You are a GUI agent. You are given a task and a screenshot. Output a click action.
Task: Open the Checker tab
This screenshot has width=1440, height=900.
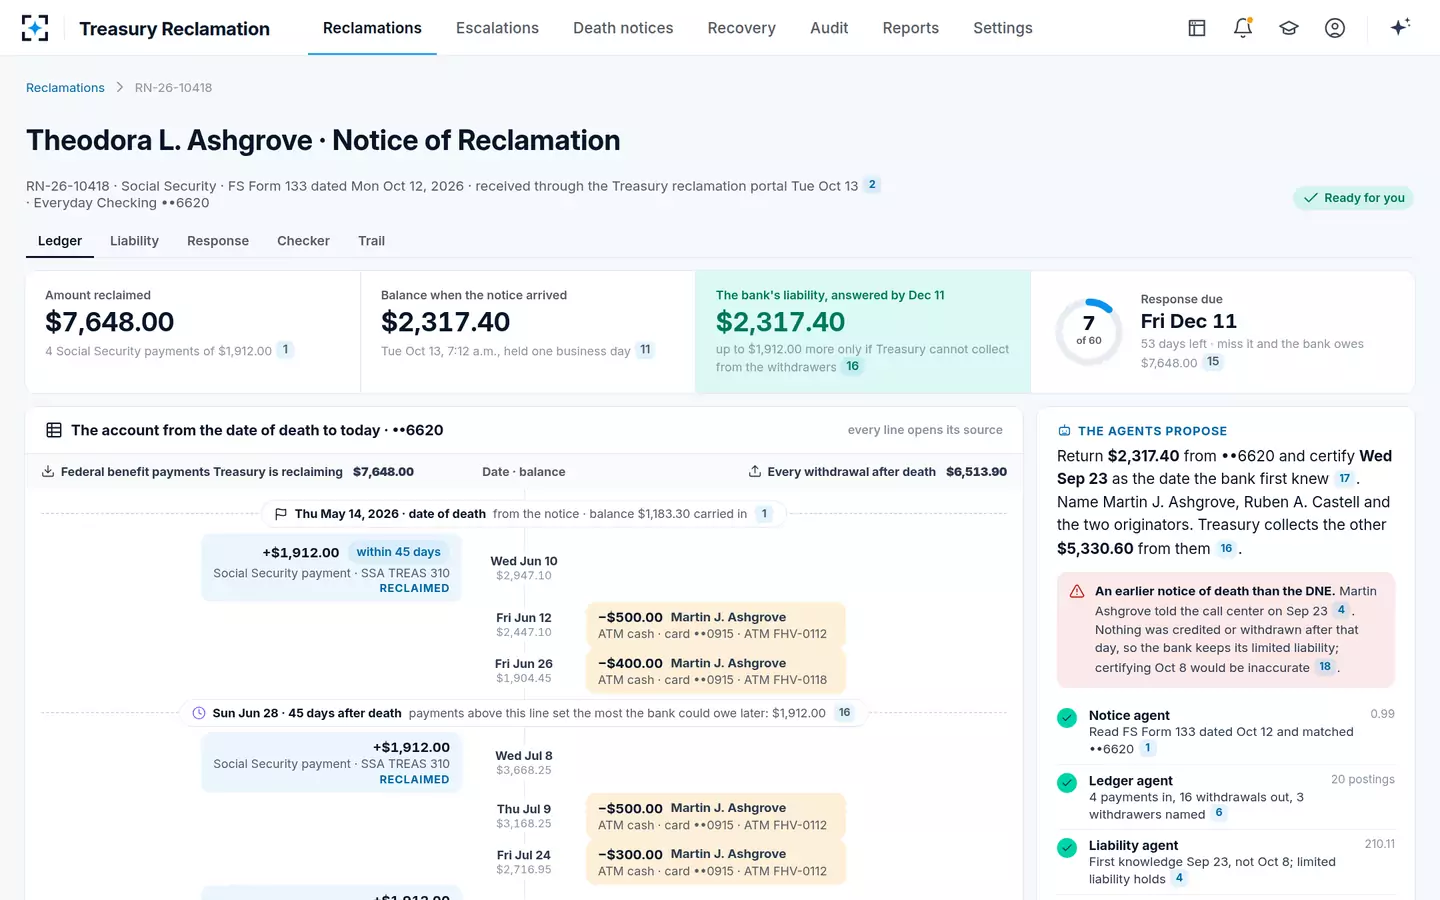point(303,241)
